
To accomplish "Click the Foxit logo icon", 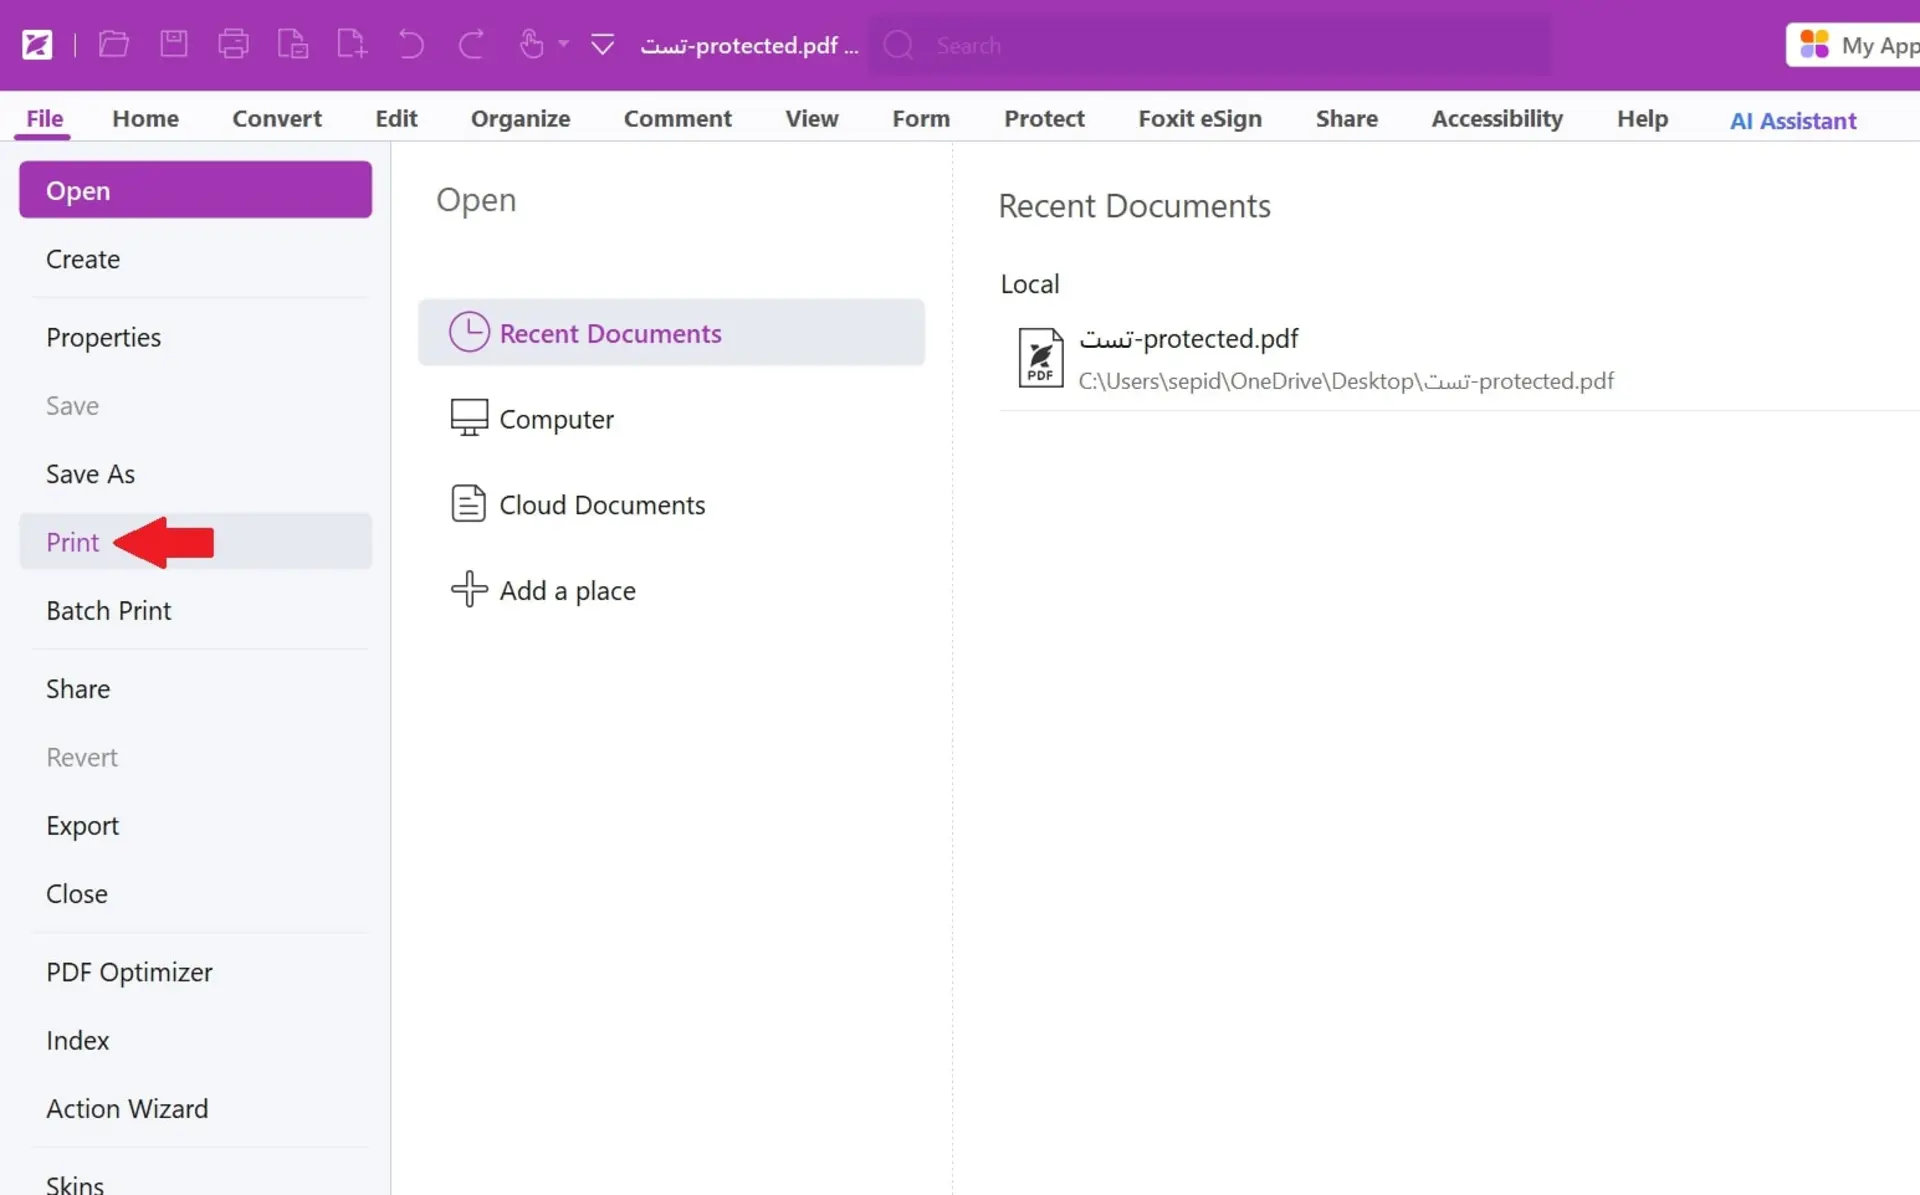I will click(37, 45).
